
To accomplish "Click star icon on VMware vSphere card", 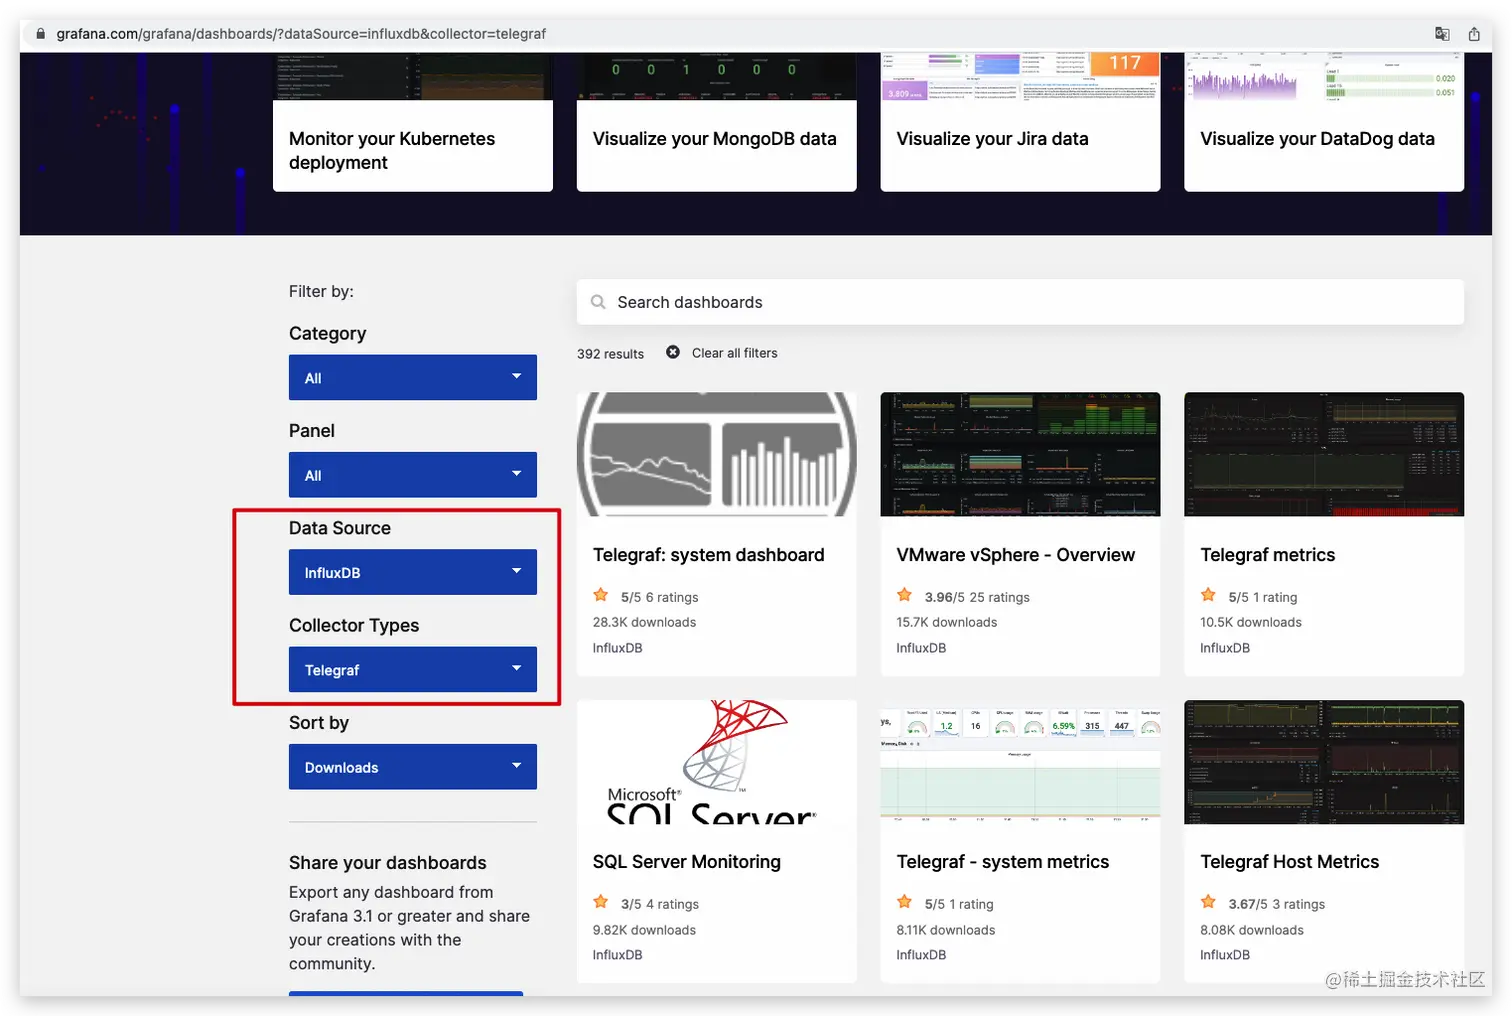I will point(905,595).
